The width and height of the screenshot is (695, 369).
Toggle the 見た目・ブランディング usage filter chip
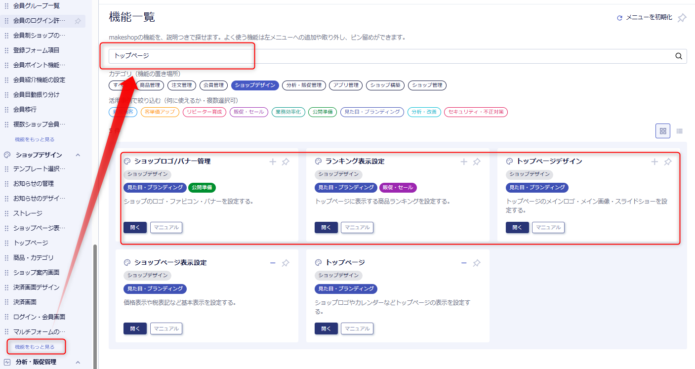pos(372,112)
